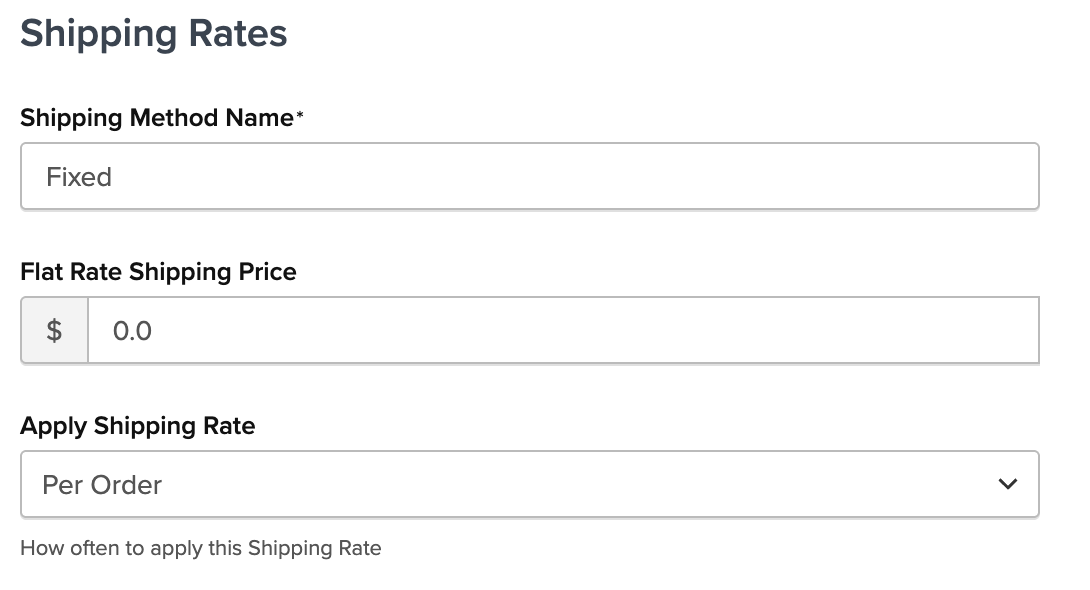Select the Per Order combo box value
The height and width of the screenshot is (590, 1090).
coord(102,485)
